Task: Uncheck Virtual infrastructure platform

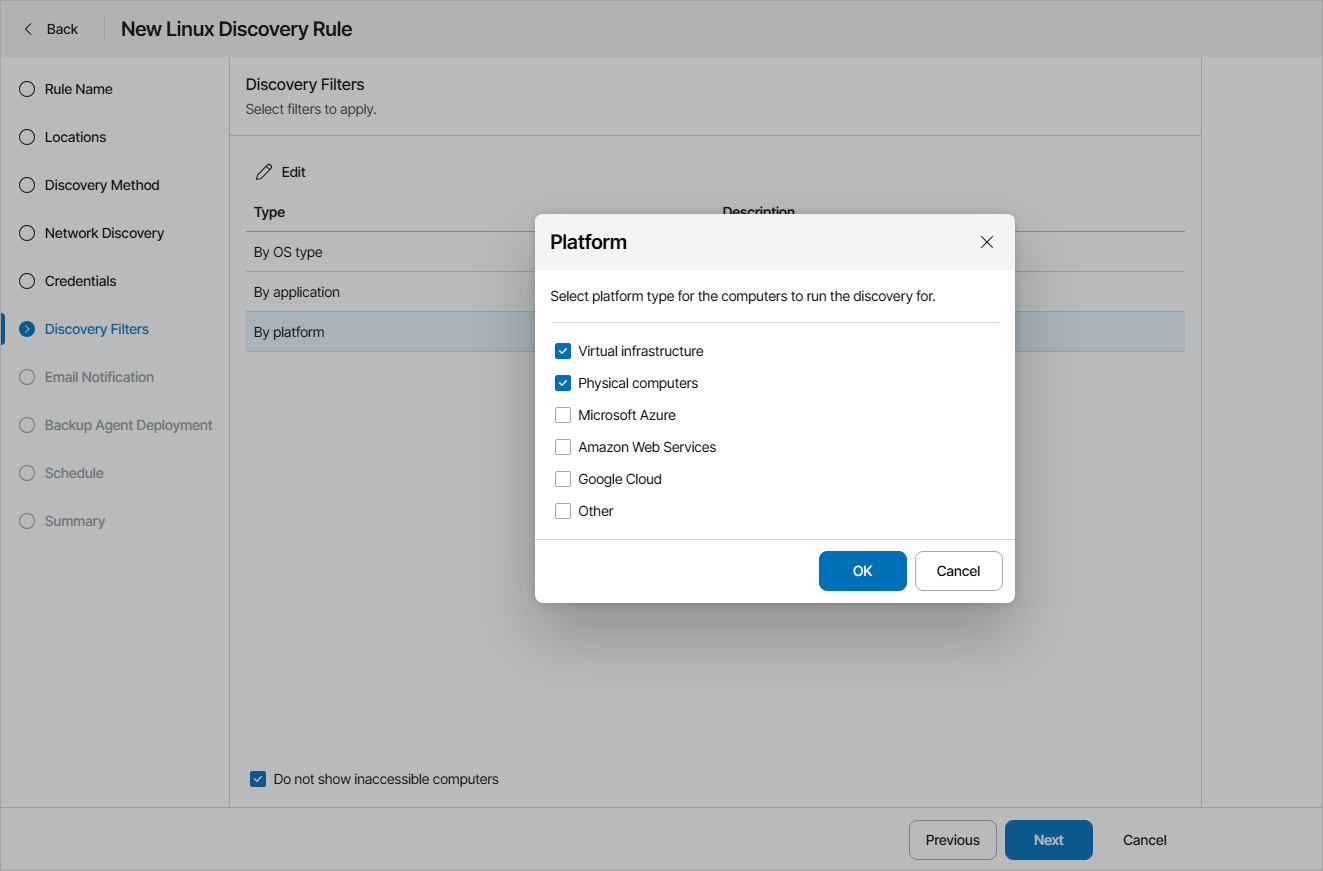Action: coord(562,350)
